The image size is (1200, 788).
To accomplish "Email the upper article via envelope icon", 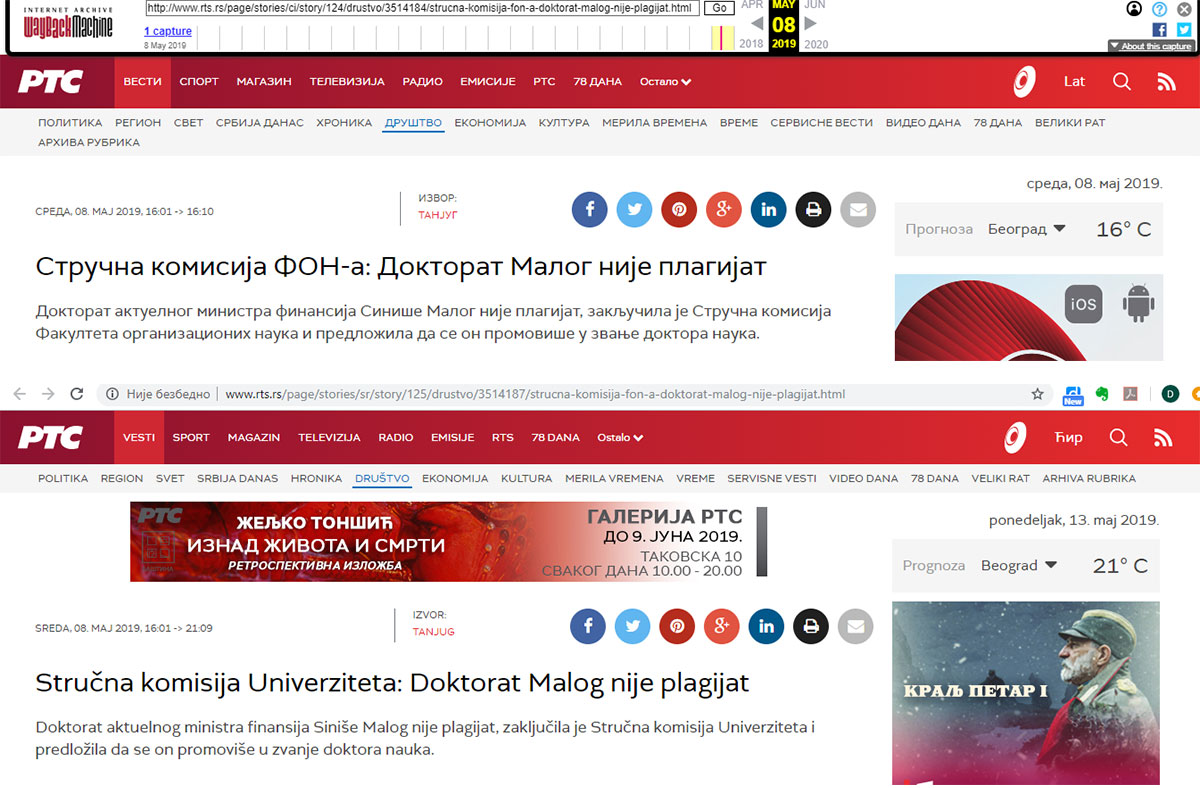I will 857,210.
